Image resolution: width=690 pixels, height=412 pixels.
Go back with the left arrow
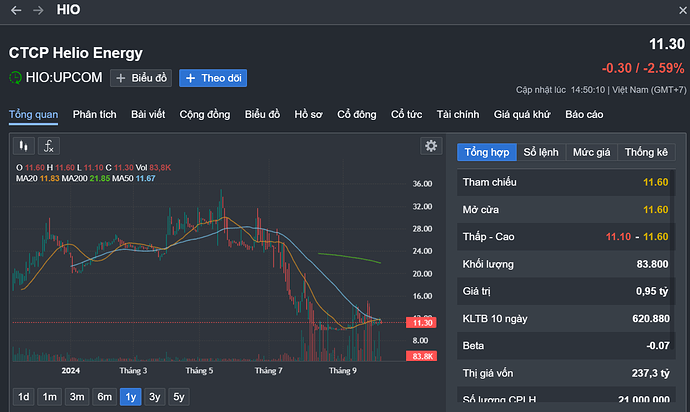pyautogui.click(x=16, y=10)
